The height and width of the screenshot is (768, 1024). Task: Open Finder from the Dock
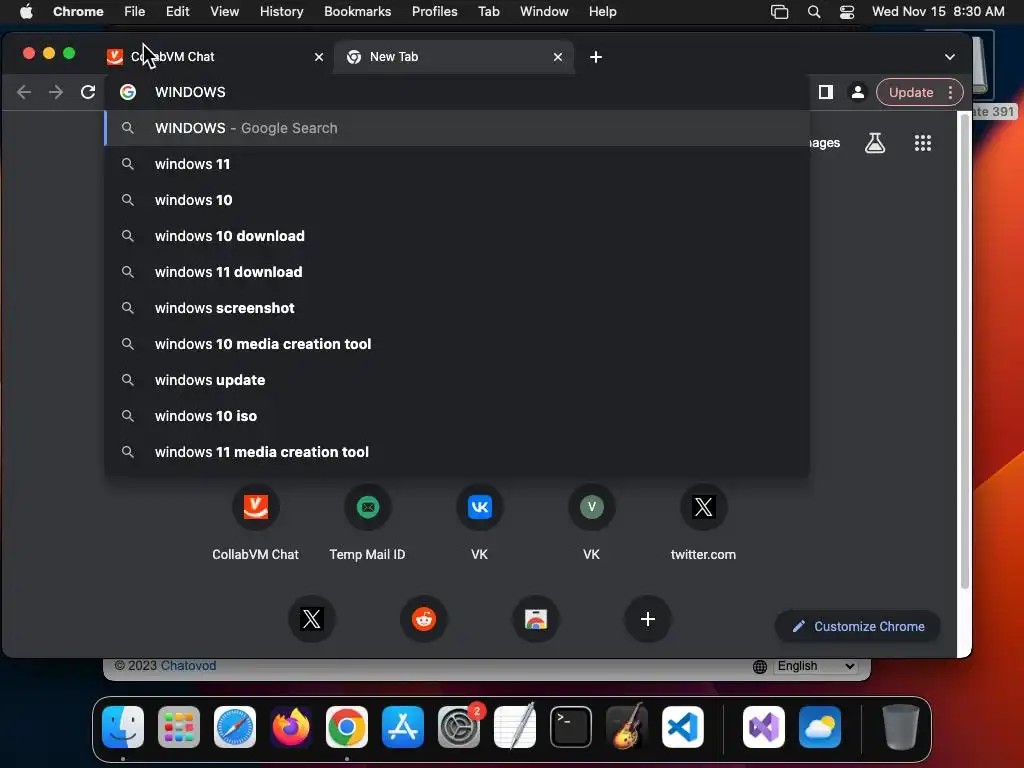click(123, 726)
